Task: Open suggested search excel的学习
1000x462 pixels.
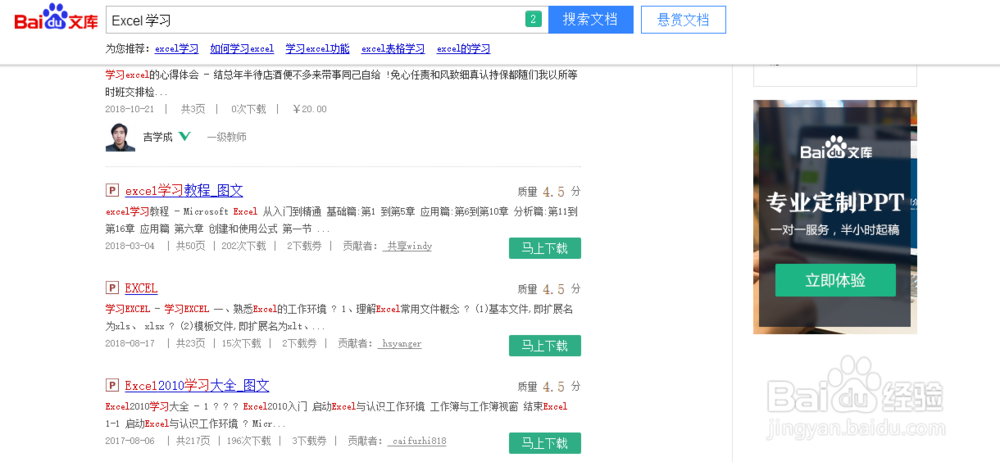Action: click(x=464, y=48)
